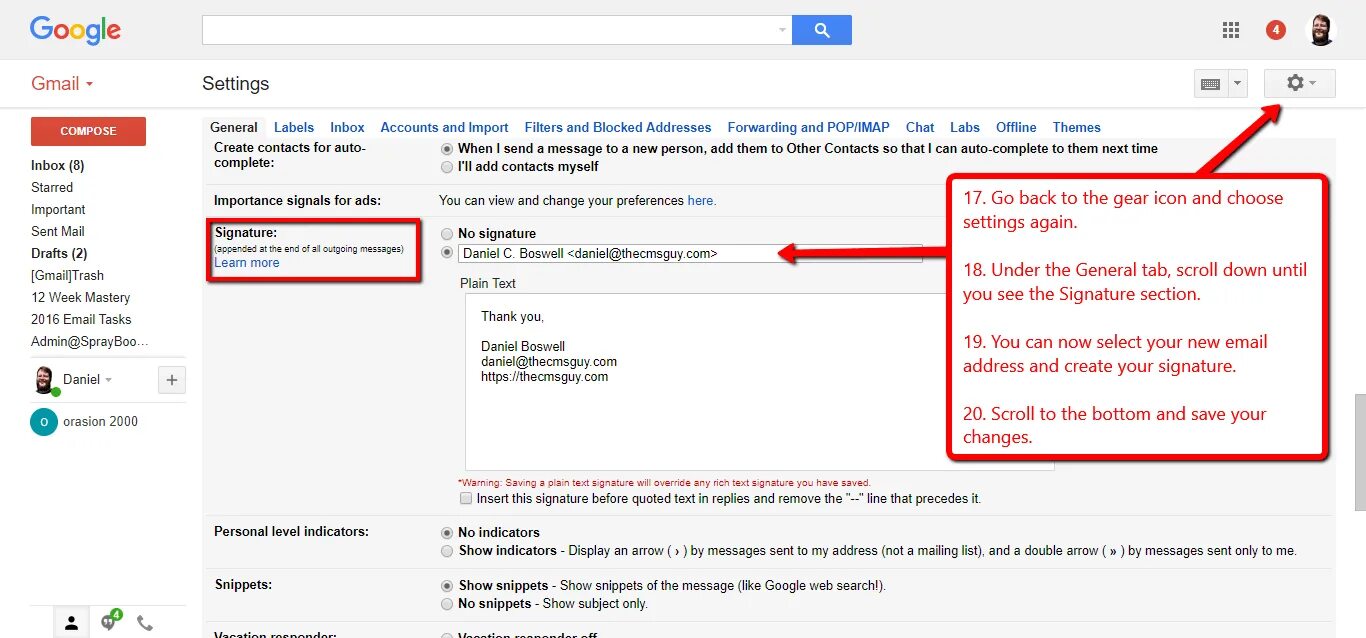Open the Offline tab

[1016, 127]
